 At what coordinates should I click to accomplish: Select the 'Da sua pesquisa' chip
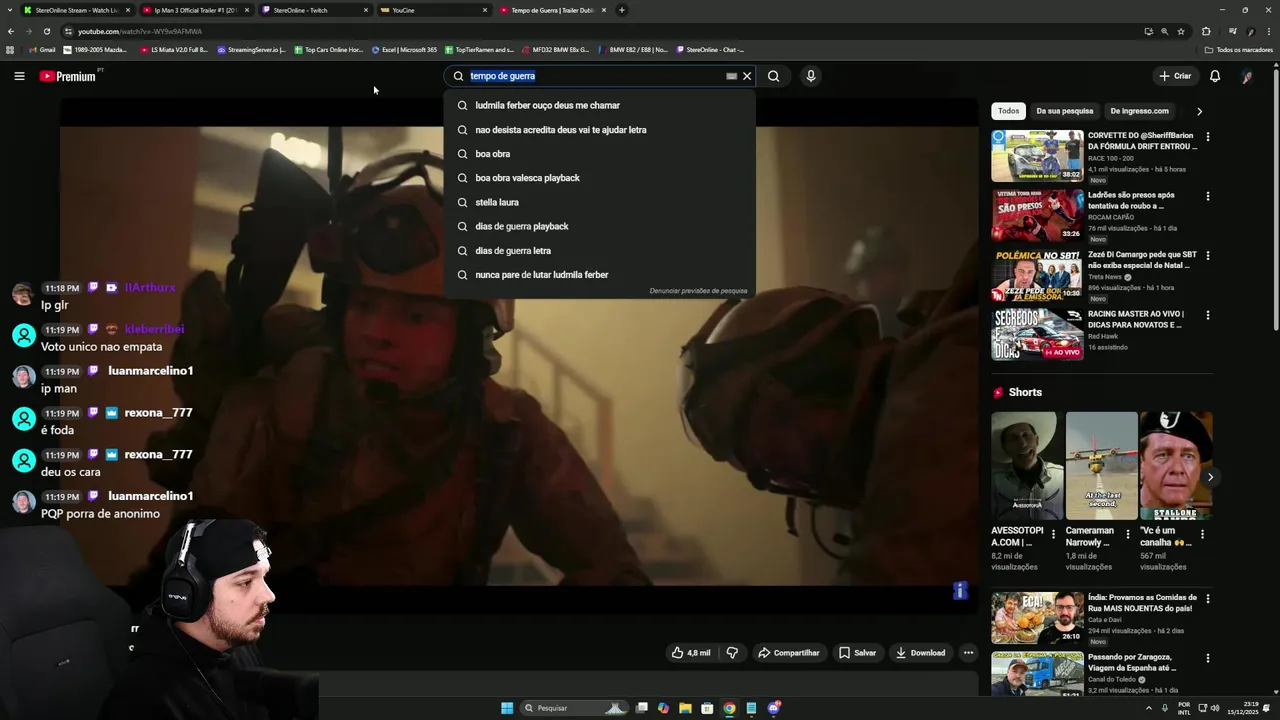[1064, 111]
